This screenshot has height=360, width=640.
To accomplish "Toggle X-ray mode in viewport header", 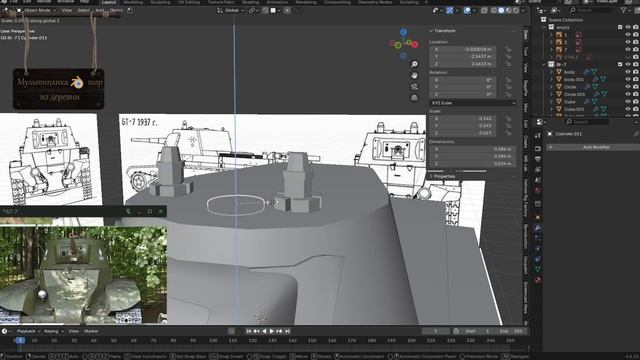I will pos(484,11).
